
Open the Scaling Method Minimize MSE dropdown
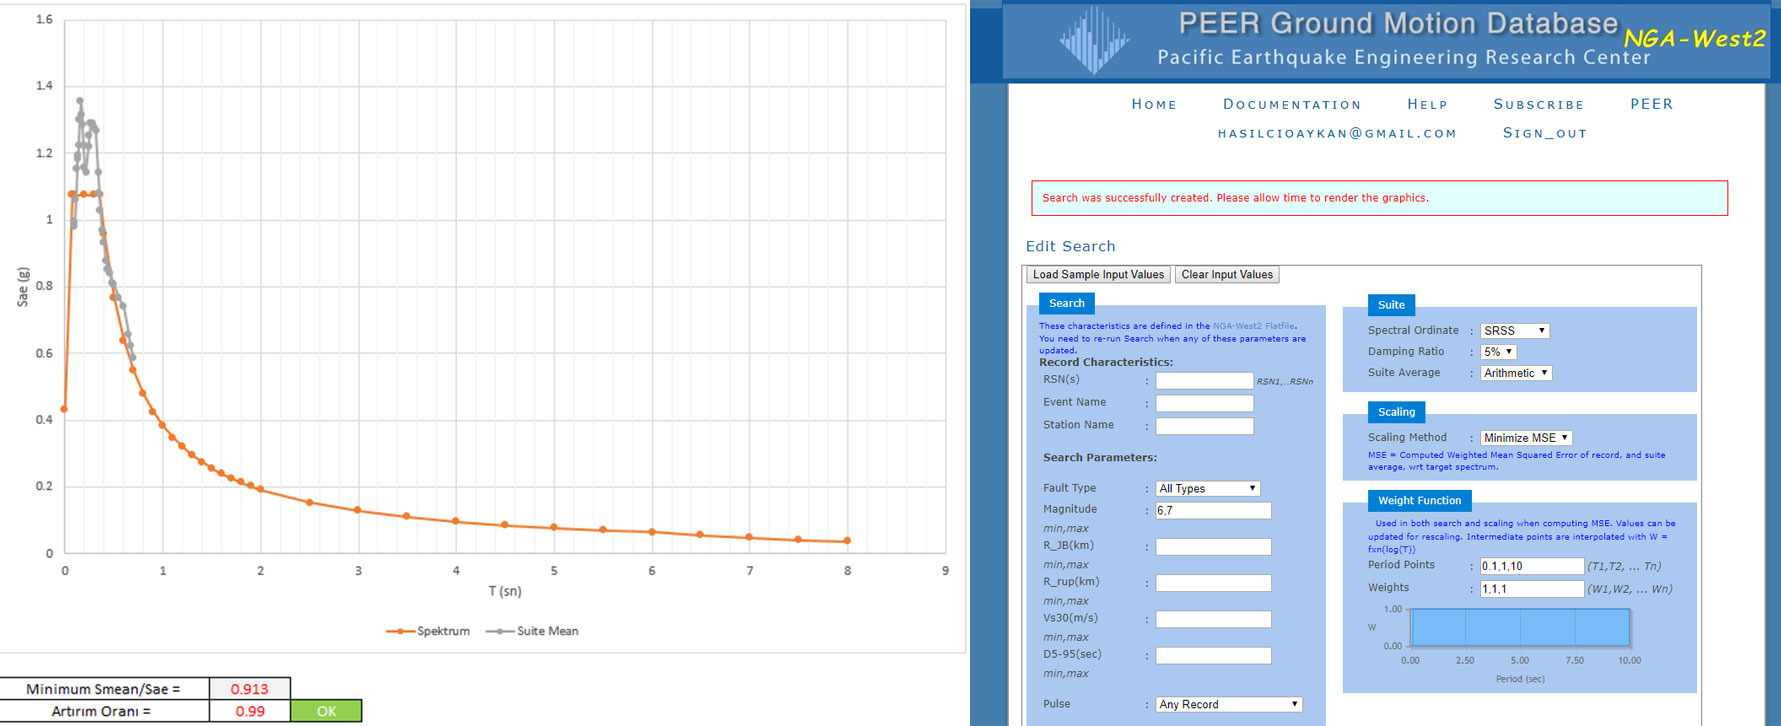[x=1526, y=438]
